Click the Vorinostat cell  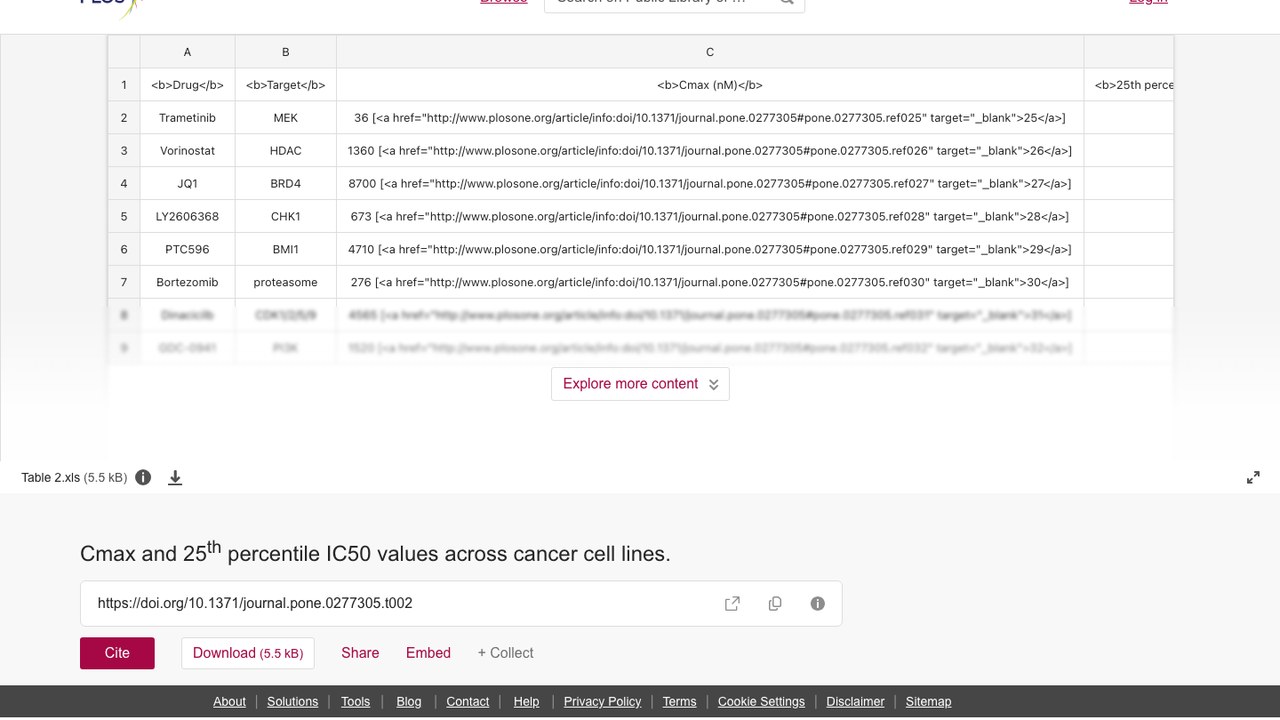coord(187,151)
